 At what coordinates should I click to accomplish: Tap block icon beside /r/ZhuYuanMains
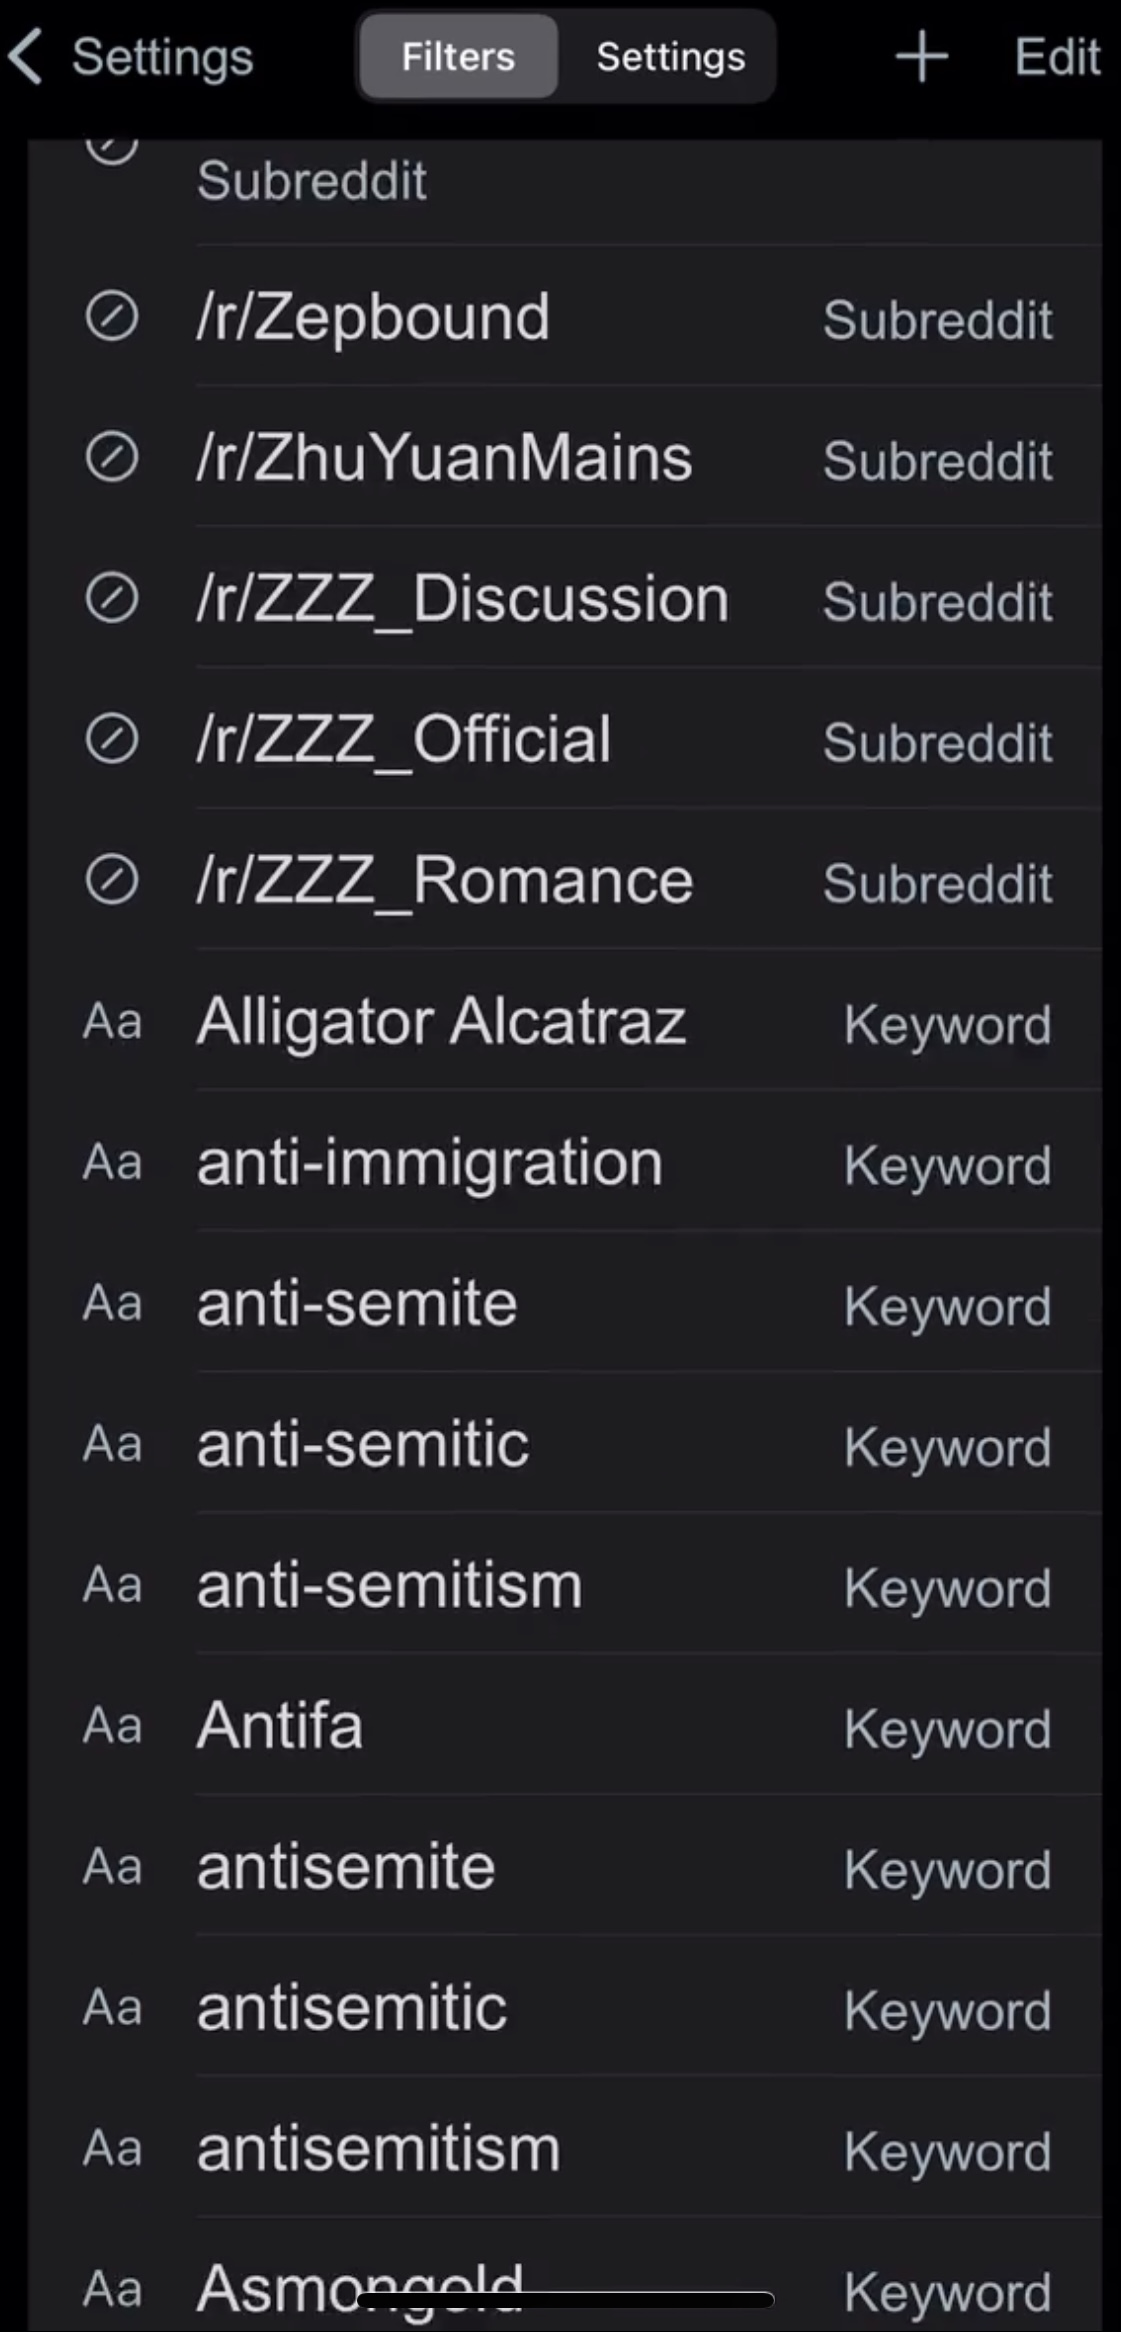(111, 458)
